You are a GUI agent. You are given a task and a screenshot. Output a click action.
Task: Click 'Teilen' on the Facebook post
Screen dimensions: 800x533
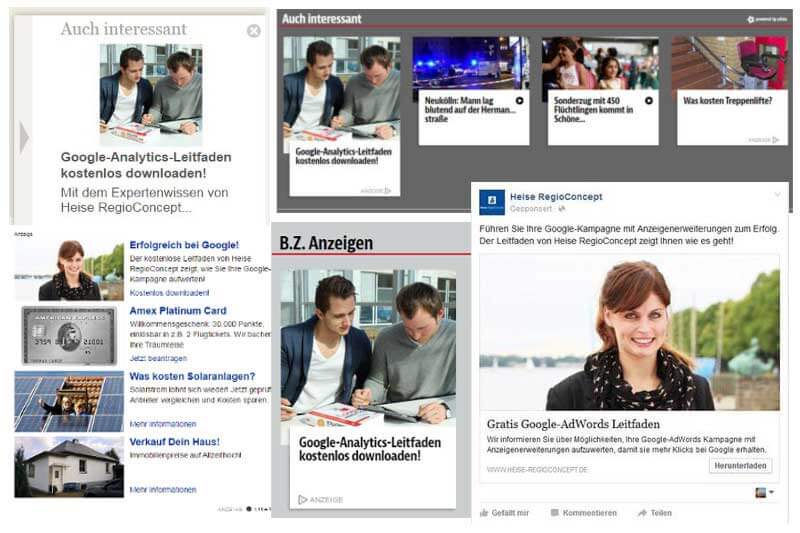[655, 513]
